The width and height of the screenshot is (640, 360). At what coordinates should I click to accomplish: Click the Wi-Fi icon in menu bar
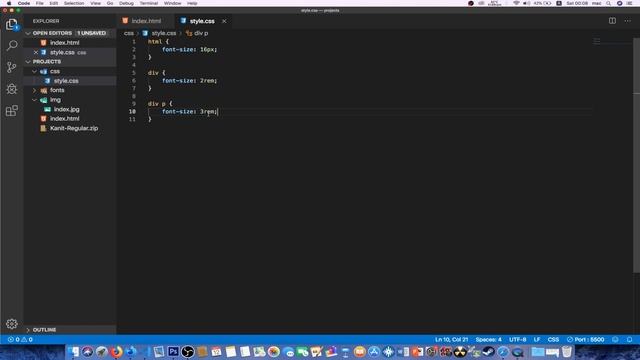click(x=516, y=3)
